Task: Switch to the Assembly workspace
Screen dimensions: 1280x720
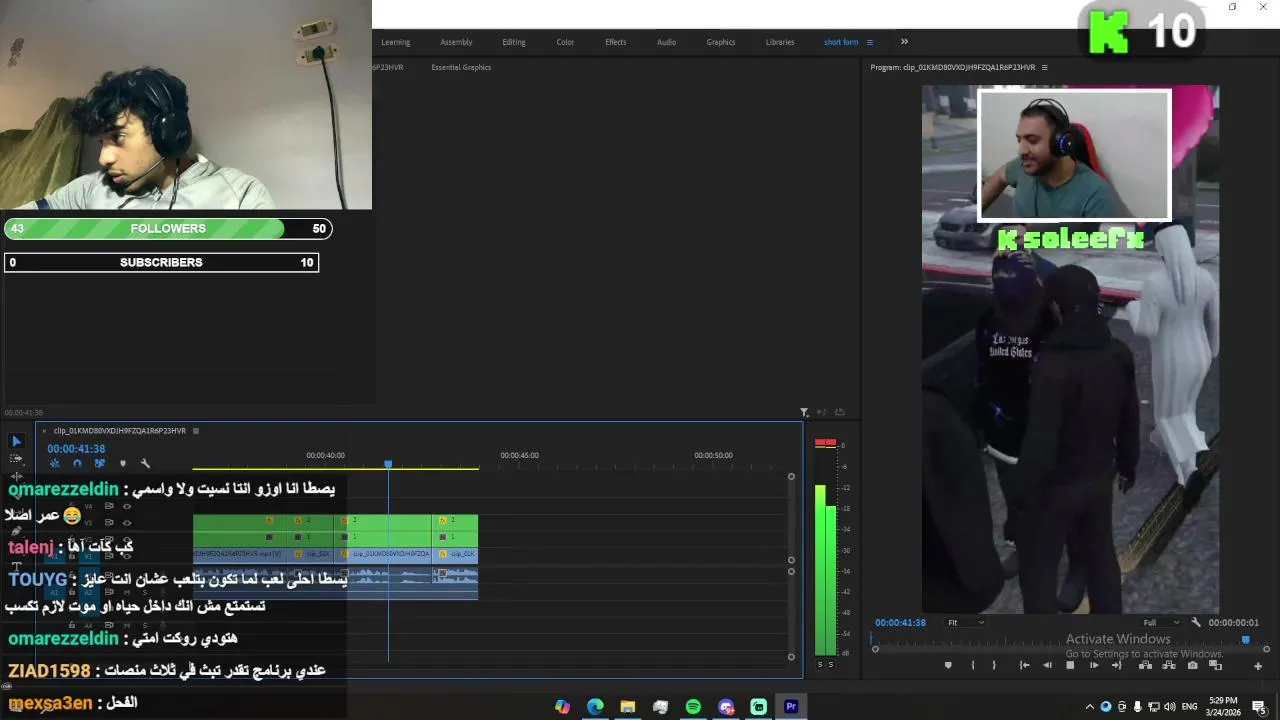Action: click(x=456, y=42)
